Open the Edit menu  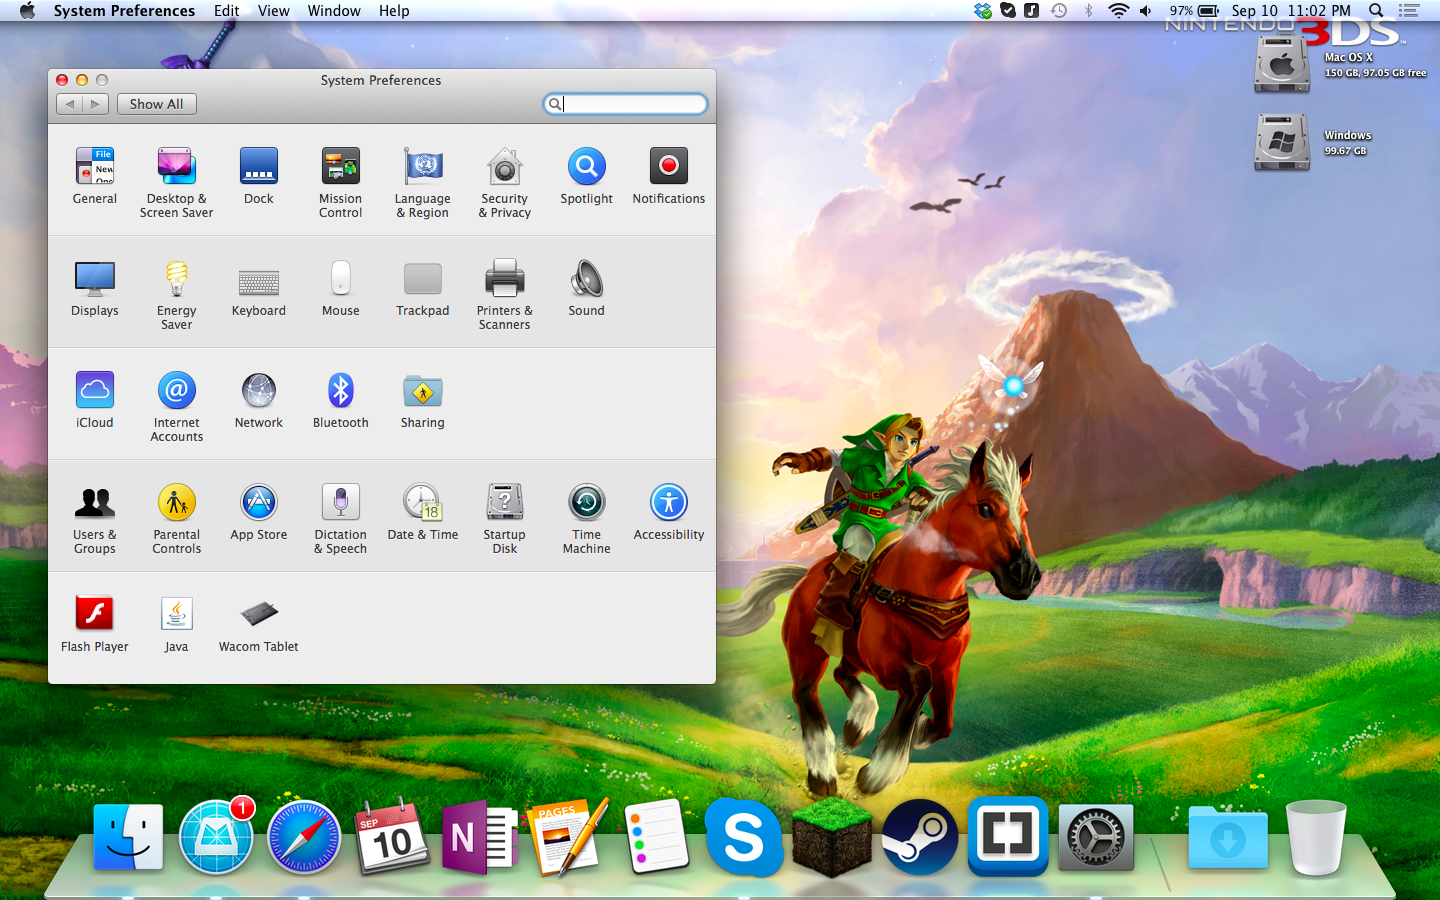pyautogui.click(x=227, y=11)
